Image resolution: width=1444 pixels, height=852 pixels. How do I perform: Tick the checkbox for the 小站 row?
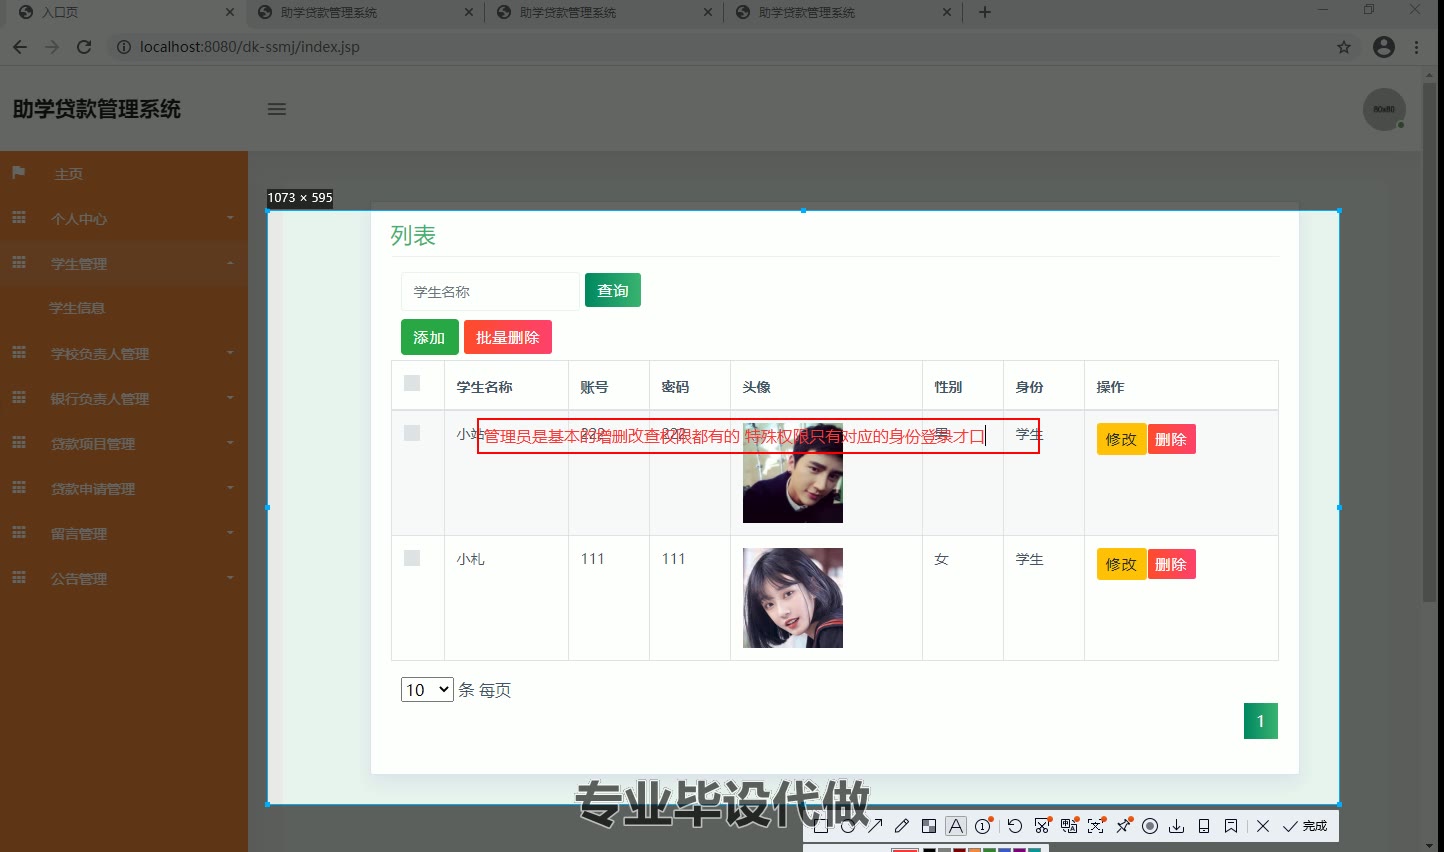coord(412,433)
